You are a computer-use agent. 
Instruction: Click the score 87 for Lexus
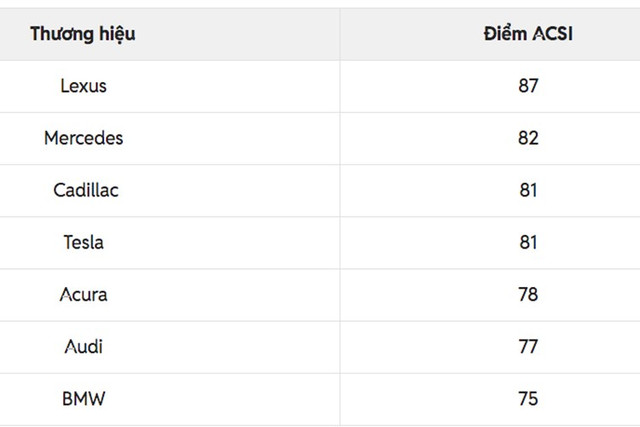coord(528,86)
